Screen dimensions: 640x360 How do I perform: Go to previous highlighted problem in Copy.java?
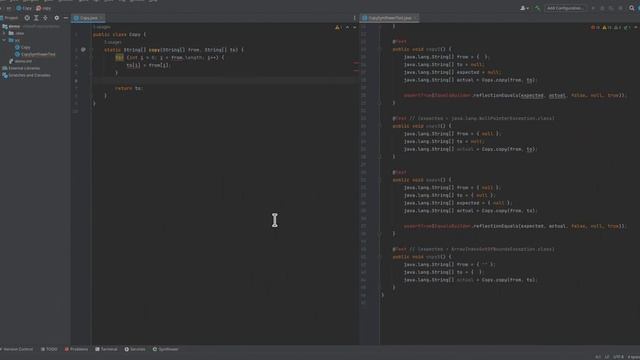coord(347,27)
